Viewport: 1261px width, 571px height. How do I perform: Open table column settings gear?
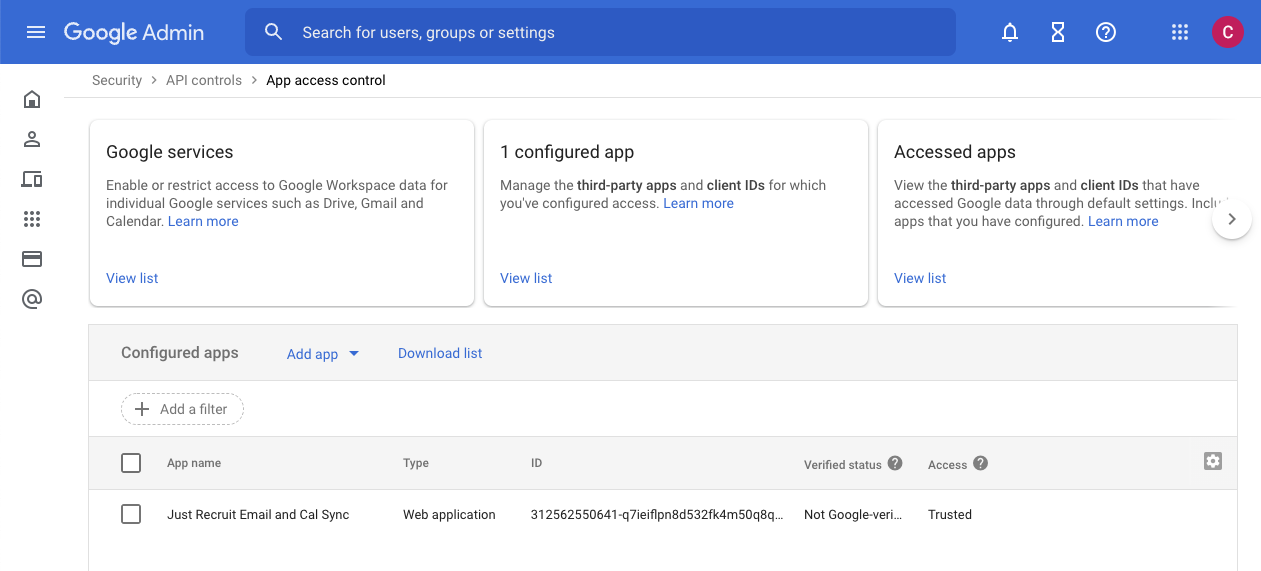pos(1213,461)
